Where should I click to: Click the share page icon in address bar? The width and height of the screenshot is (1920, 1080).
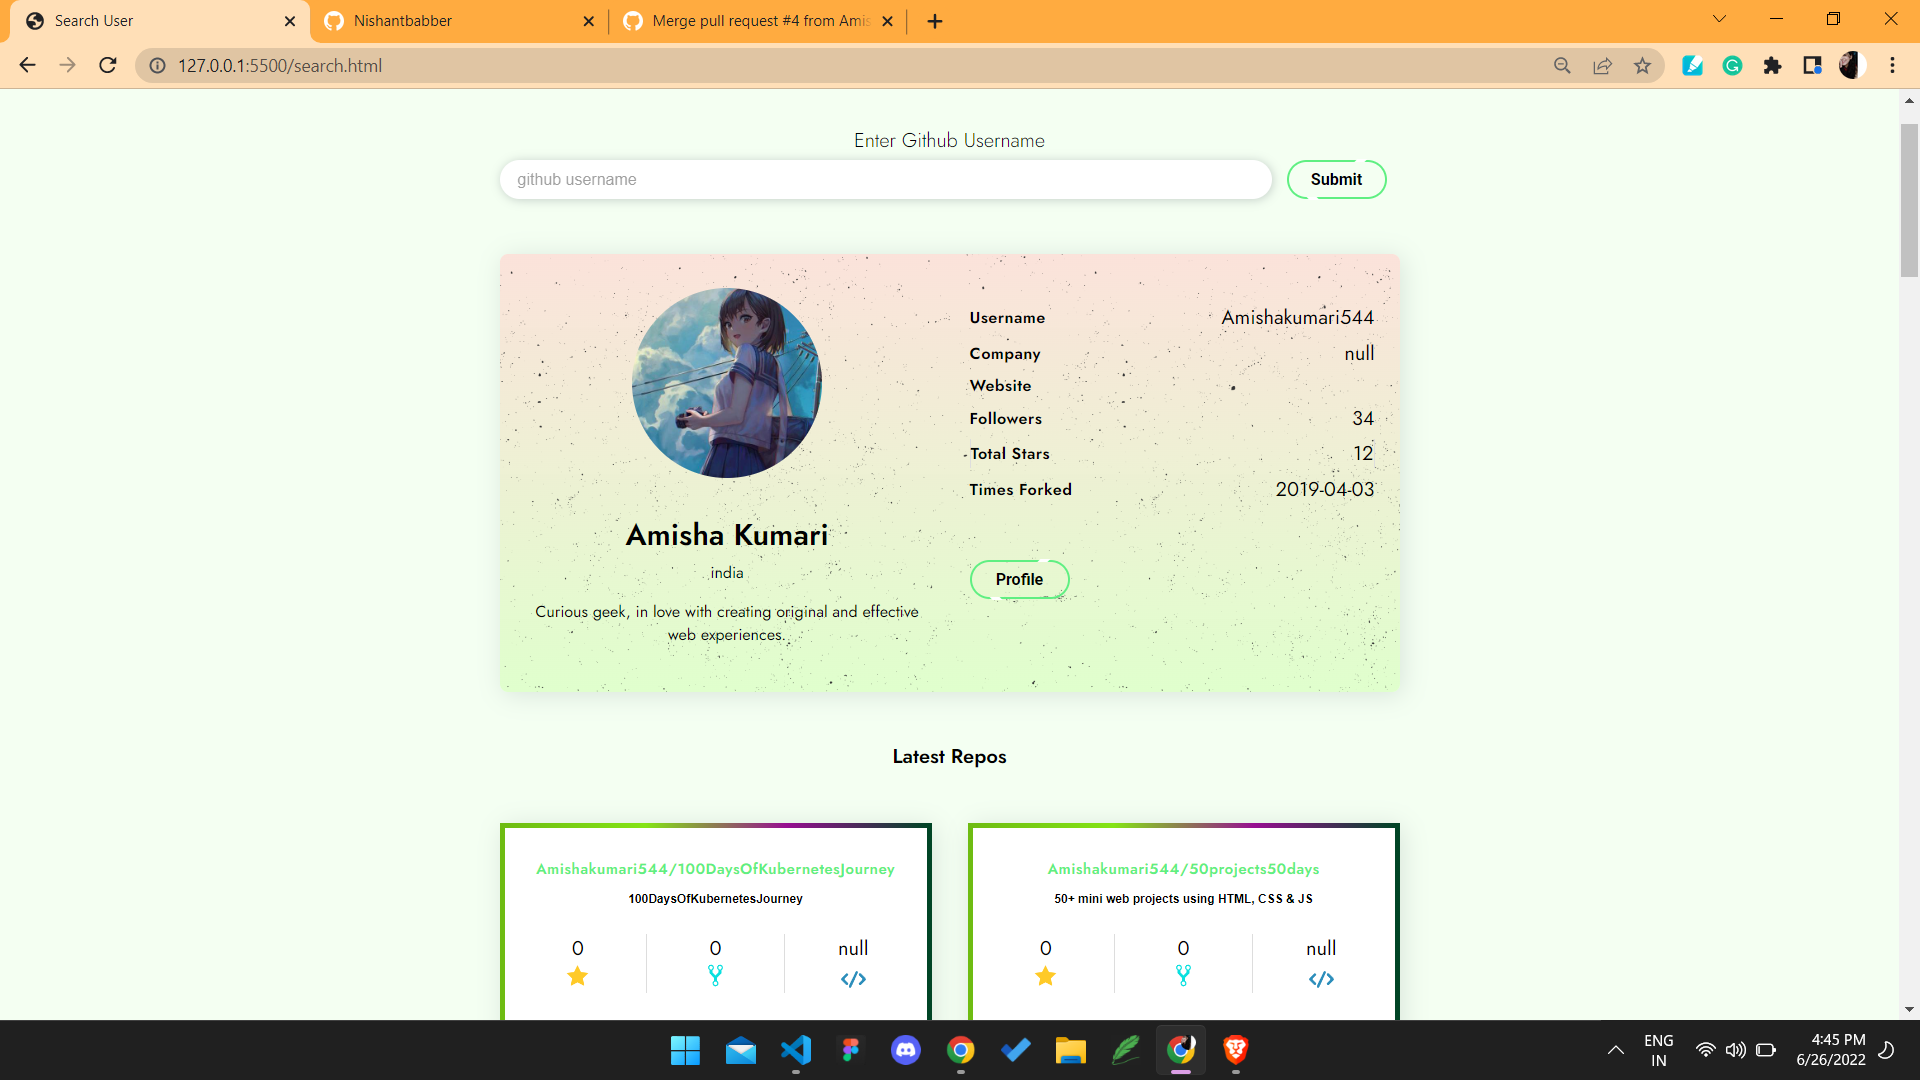tap(1602, 66)
